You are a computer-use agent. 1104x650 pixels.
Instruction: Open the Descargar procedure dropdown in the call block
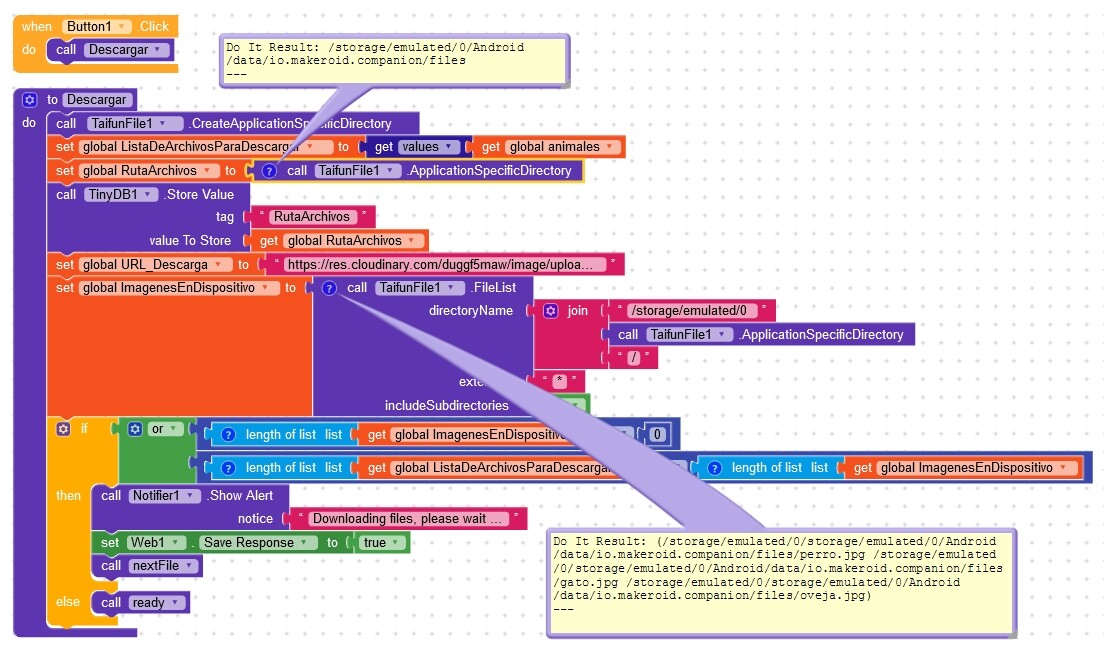pyautogui.click(x=126, y=50)
